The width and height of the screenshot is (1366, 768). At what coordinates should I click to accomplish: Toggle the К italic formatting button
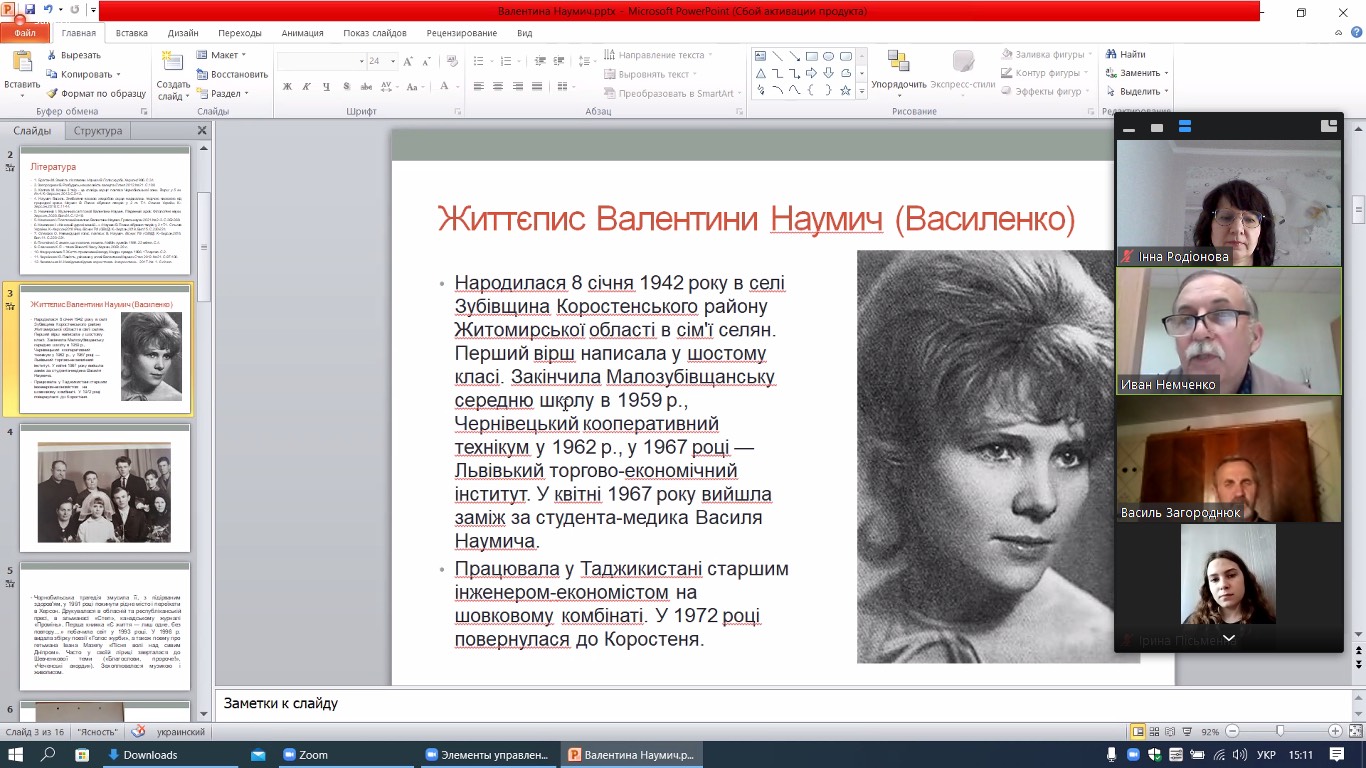[x=307, y=87]
